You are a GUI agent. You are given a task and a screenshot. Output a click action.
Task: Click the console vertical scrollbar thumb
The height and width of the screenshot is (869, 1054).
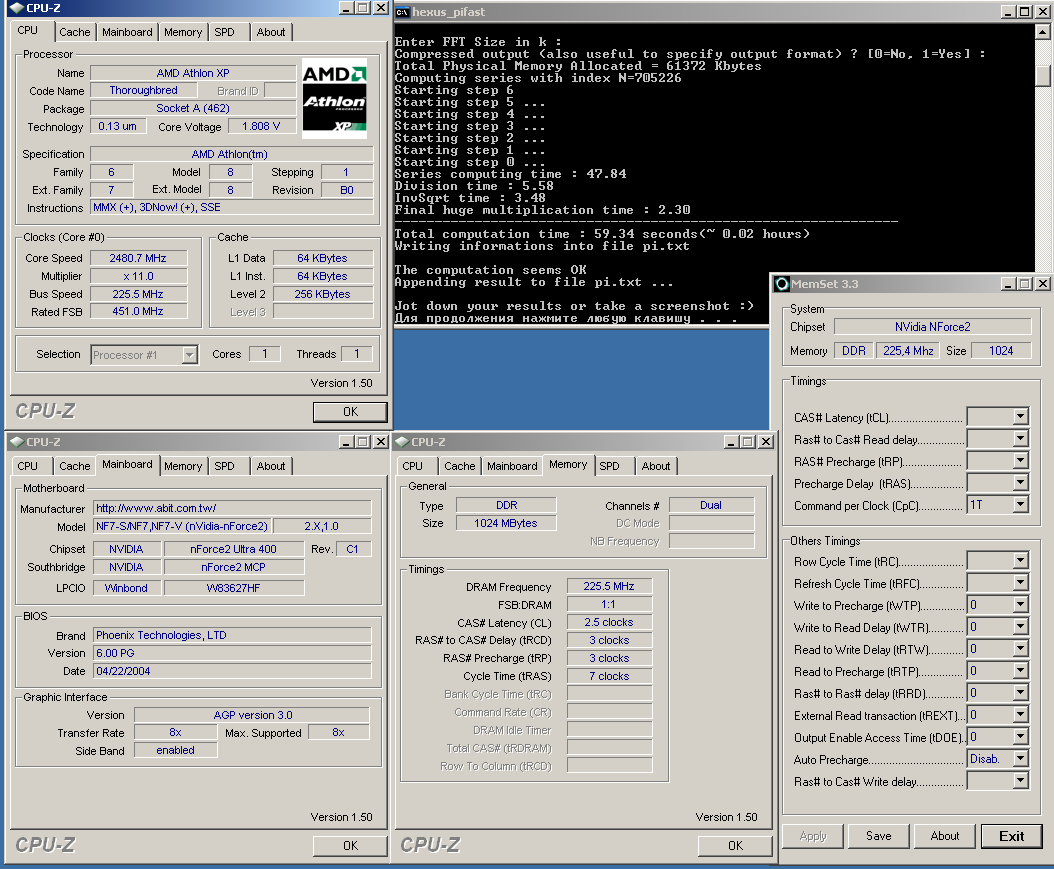(1043, 75)
